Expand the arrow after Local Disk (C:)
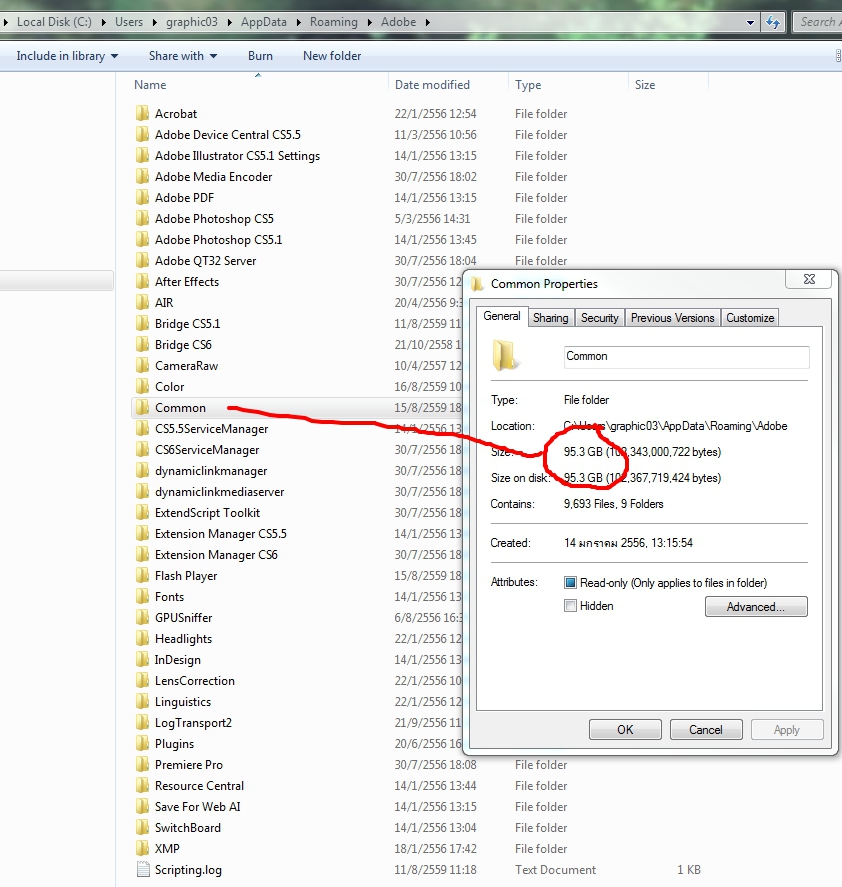The height and width of the screenshot is (887, 842). pos(104,22)
